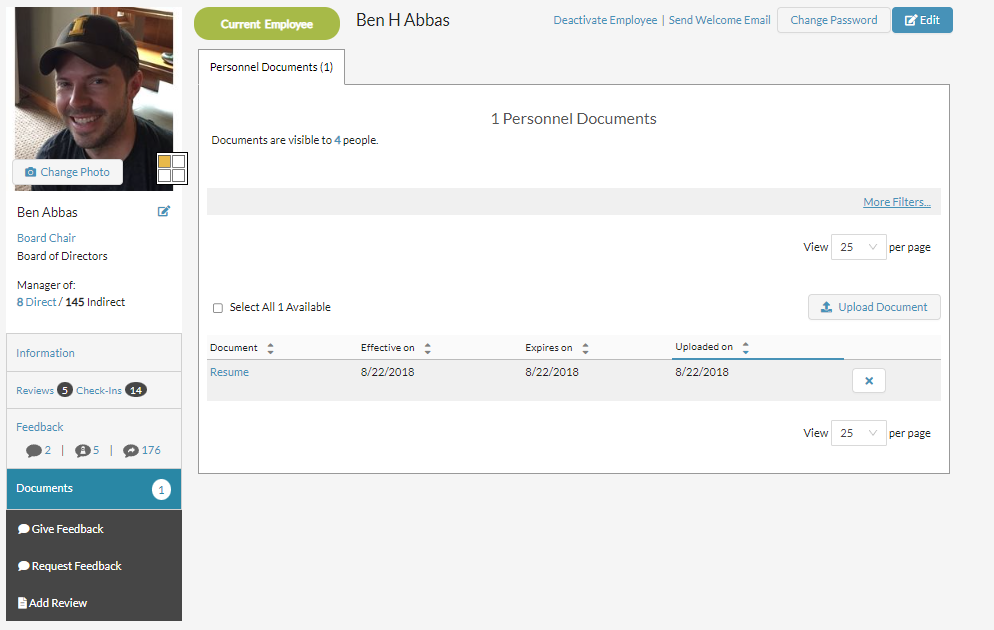Image resolution: width=994 pixels, height=630 pixels.
Task: Sort by Expires on column arrows
Action: pyautogui.click(x=586, y=348)
